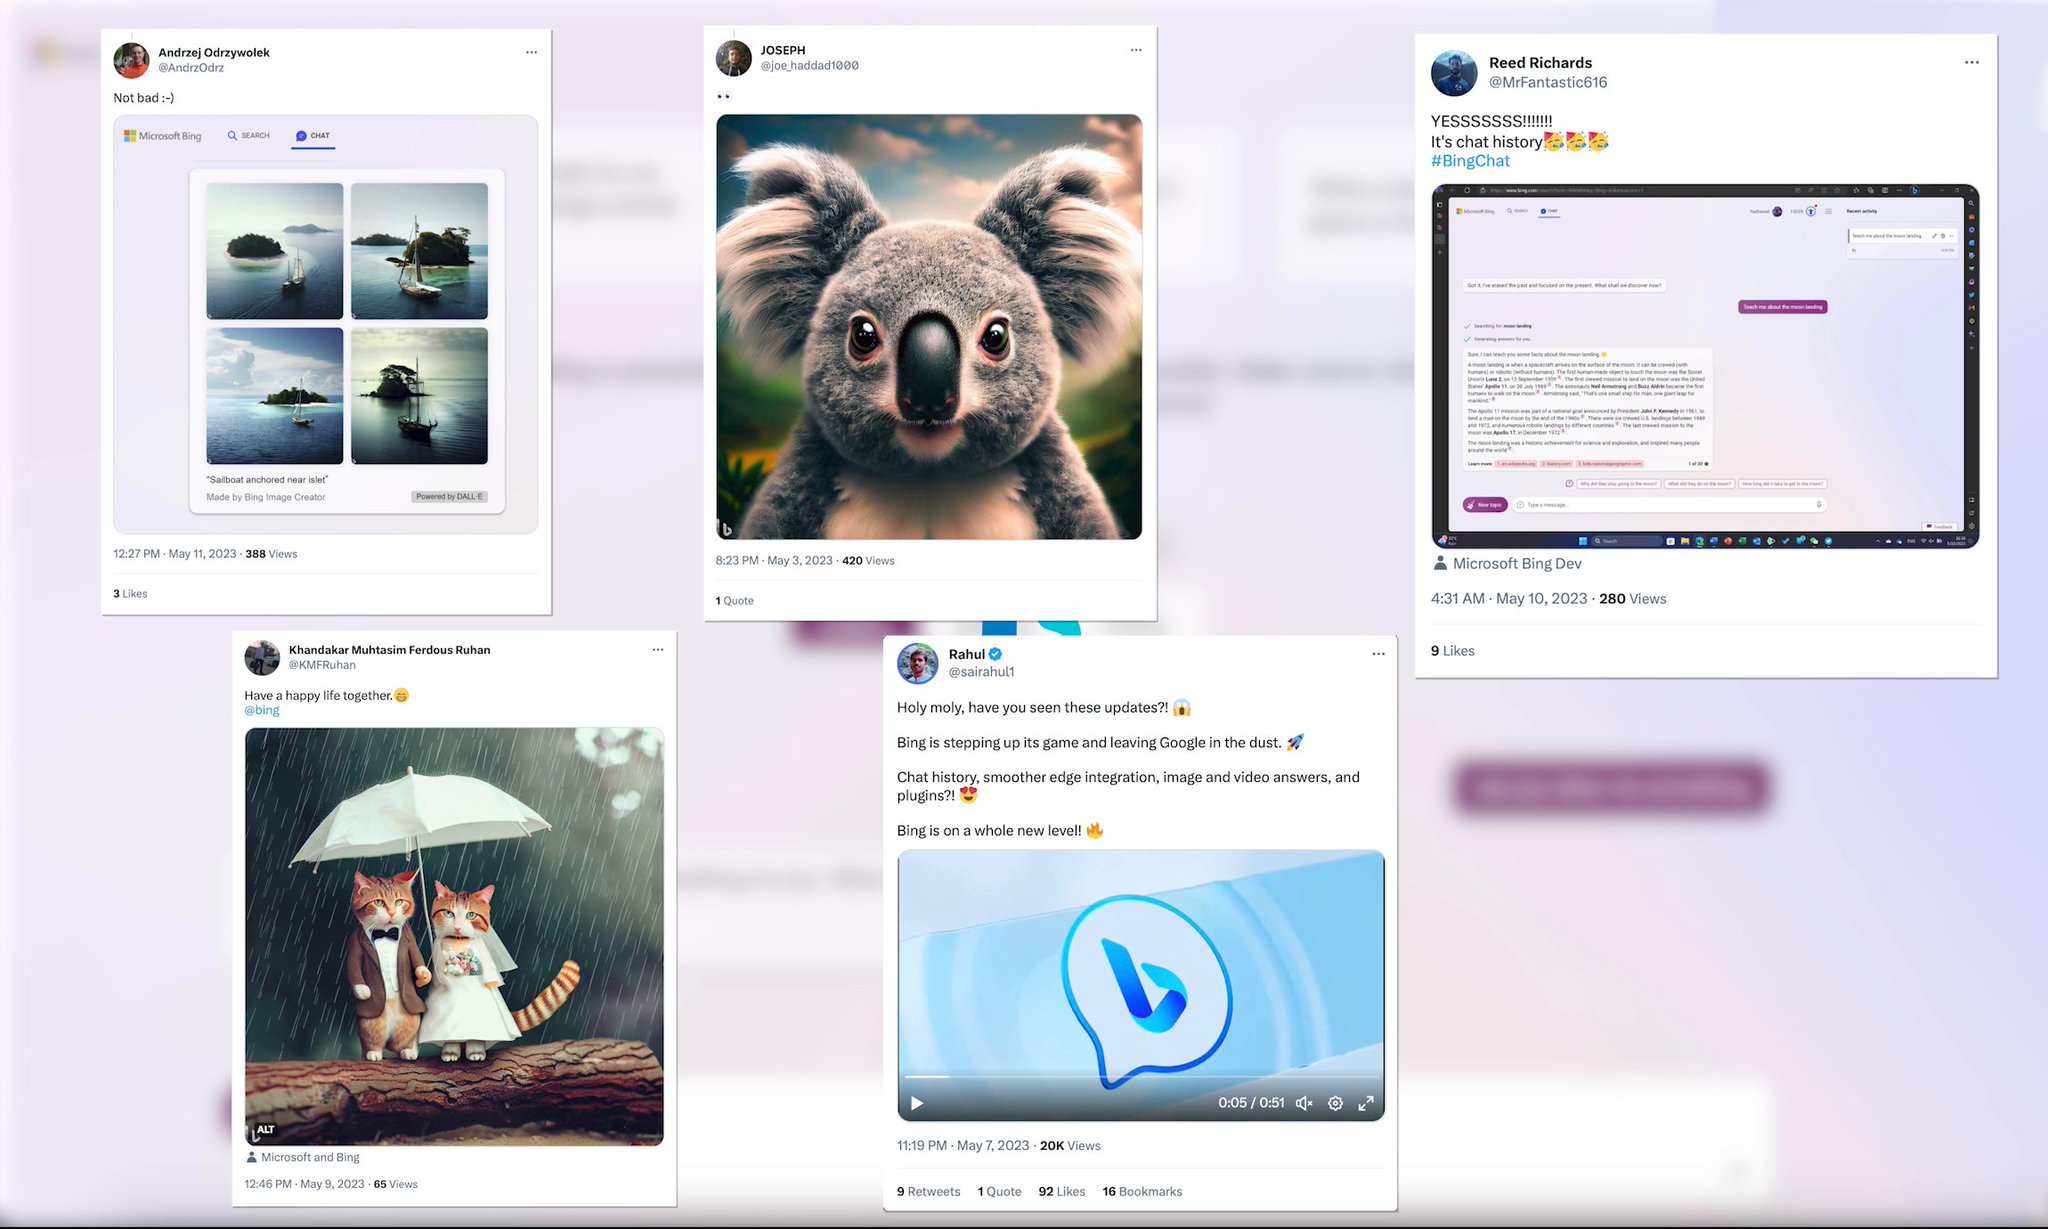Click the Powered by DALL·E badge

(x=449, y=497)
